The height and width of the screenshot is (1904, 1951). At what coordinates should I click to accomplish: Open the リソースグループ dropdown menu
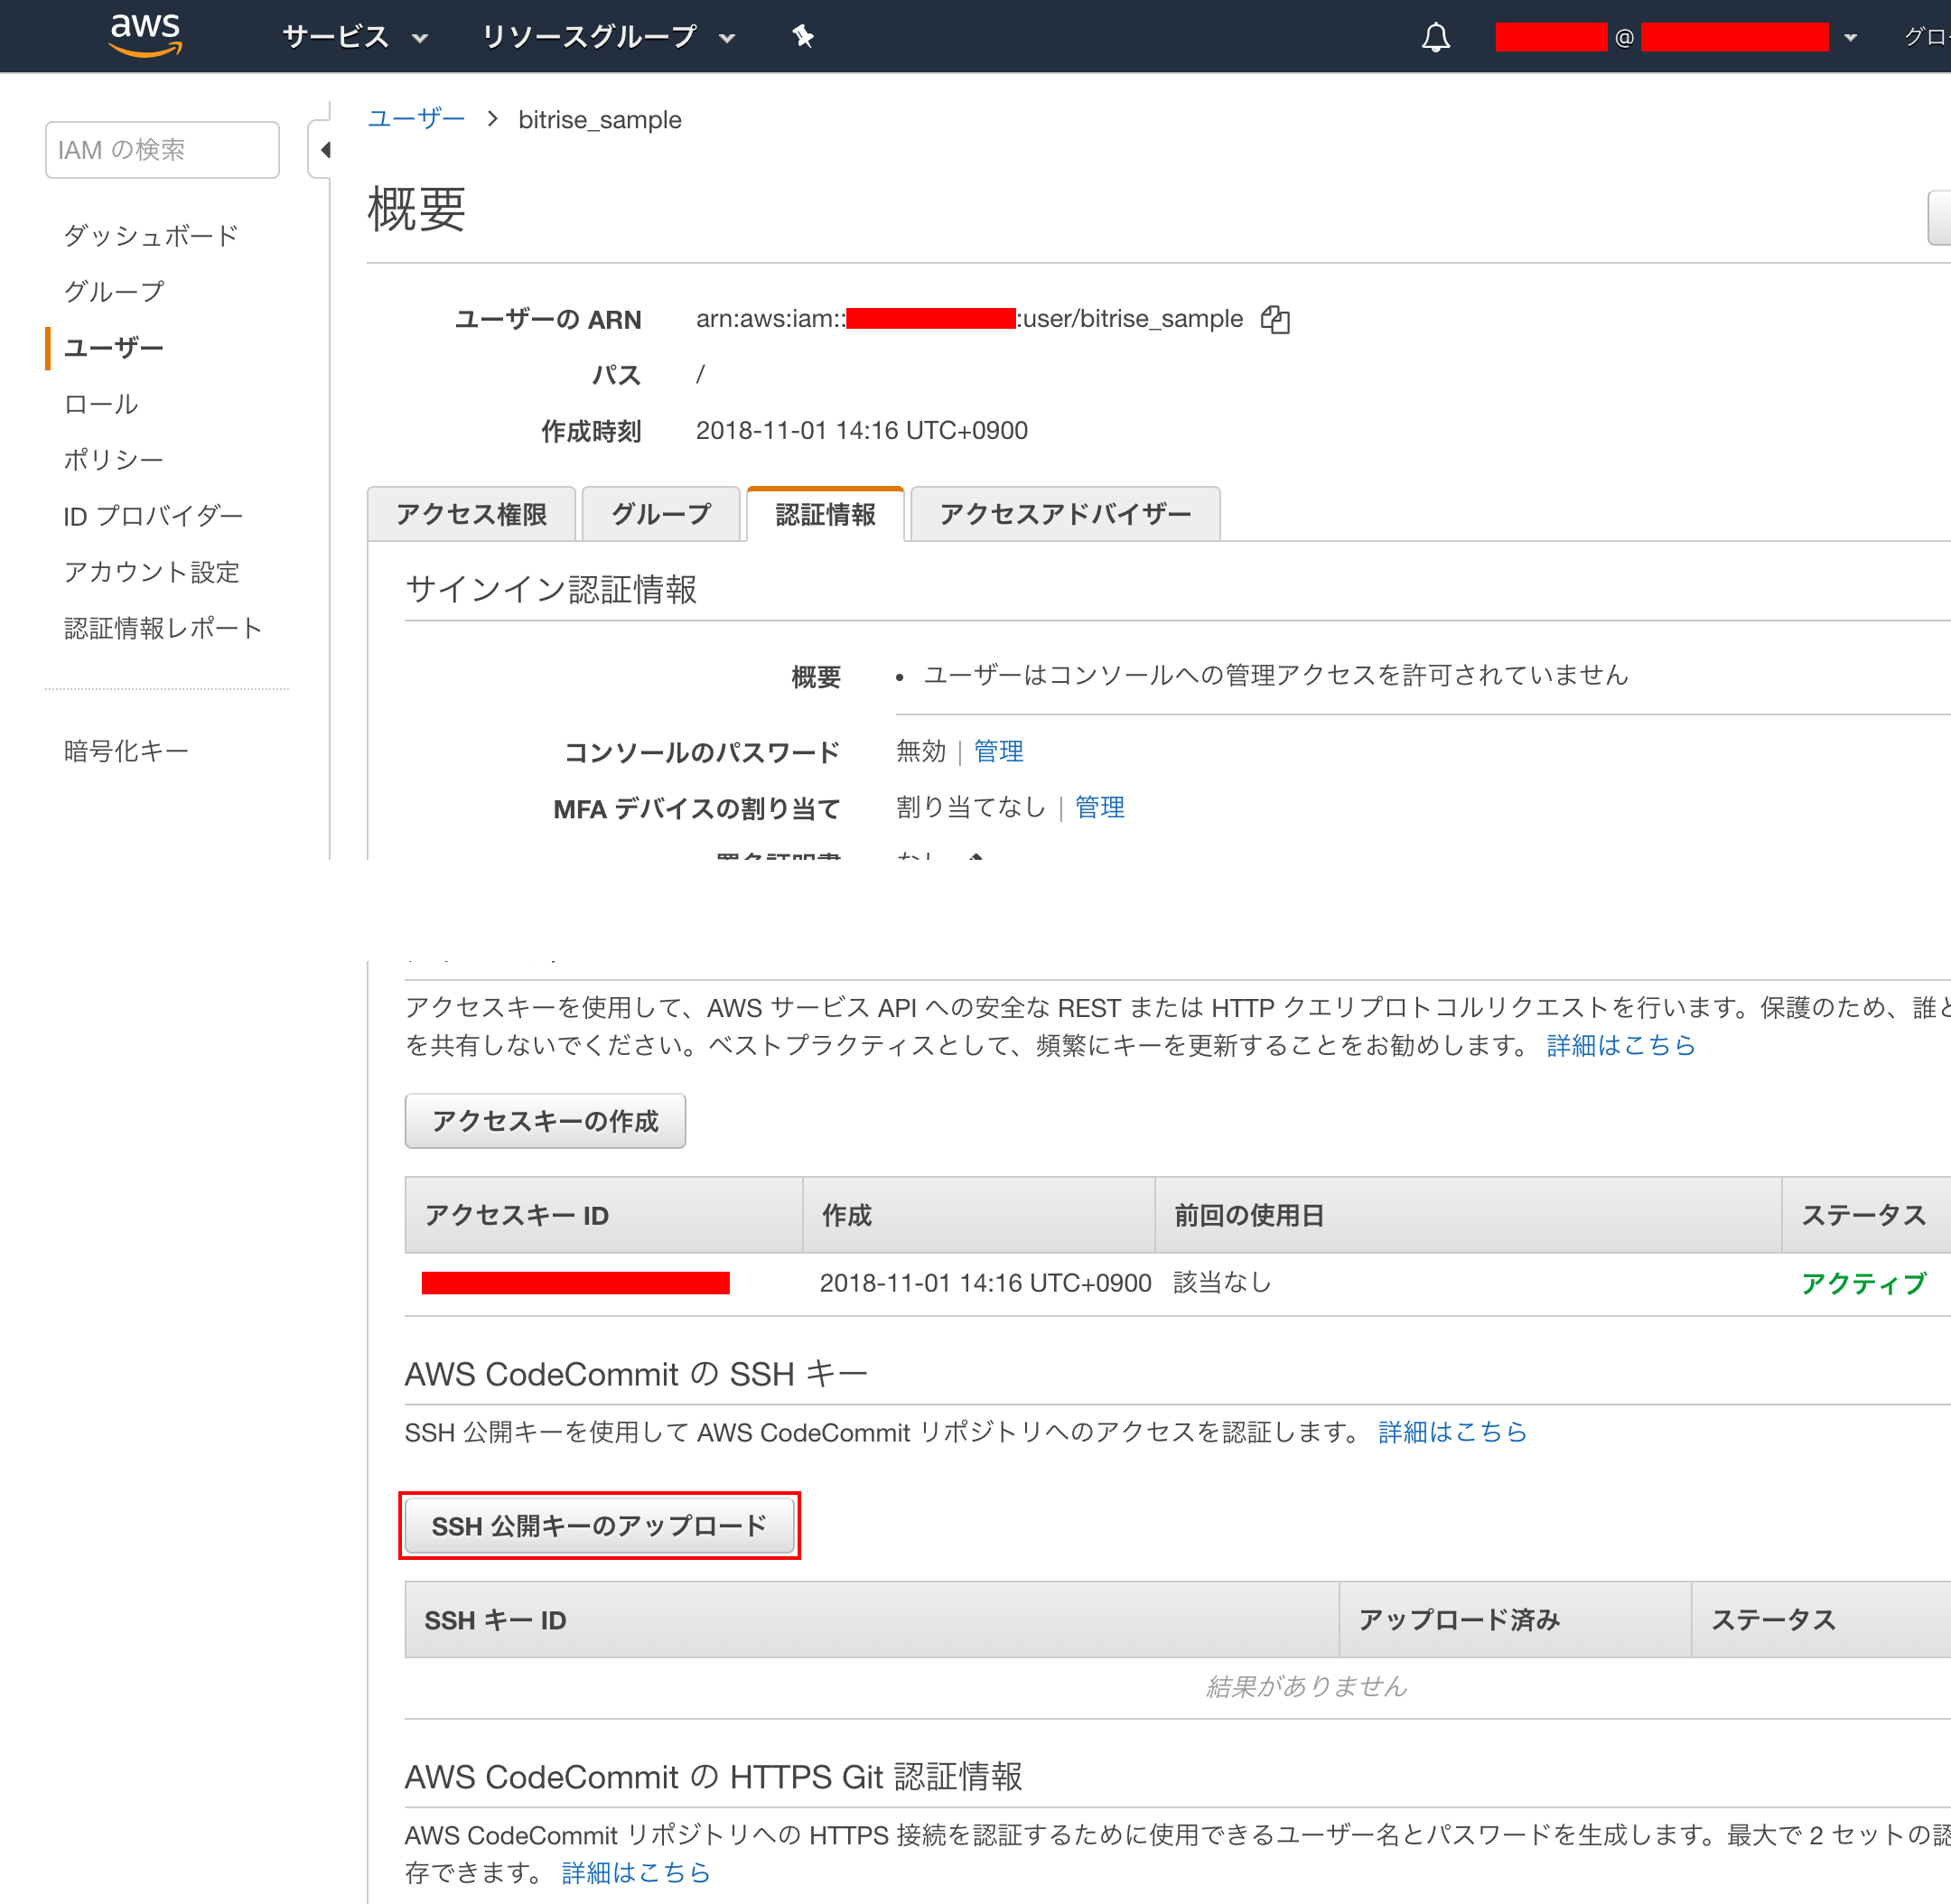pyautogui.click(x=608, y=37)
